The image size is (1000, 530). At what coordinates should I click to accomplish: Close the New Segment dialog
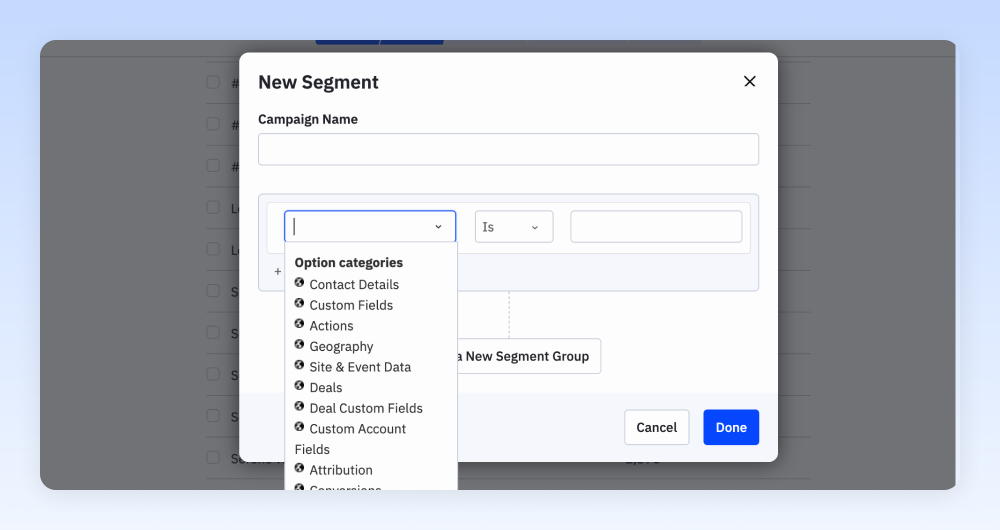[x=749, y=81]
